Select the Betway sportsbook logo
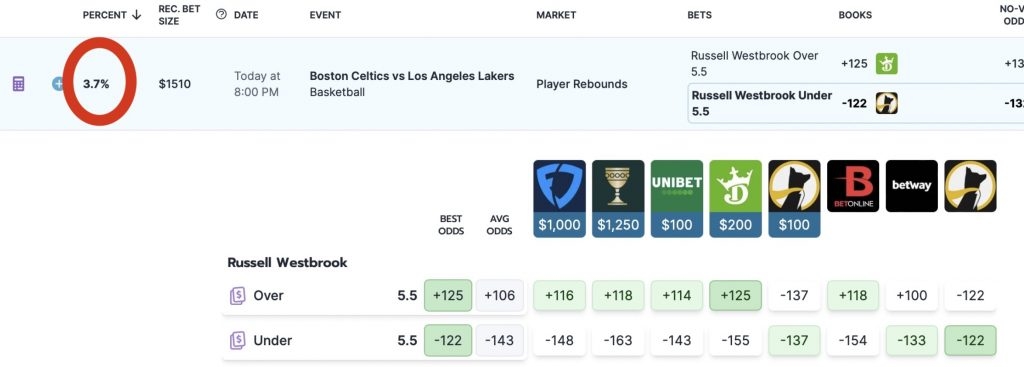The width and height of the screenshot is (1024, 367). (912, 186)
